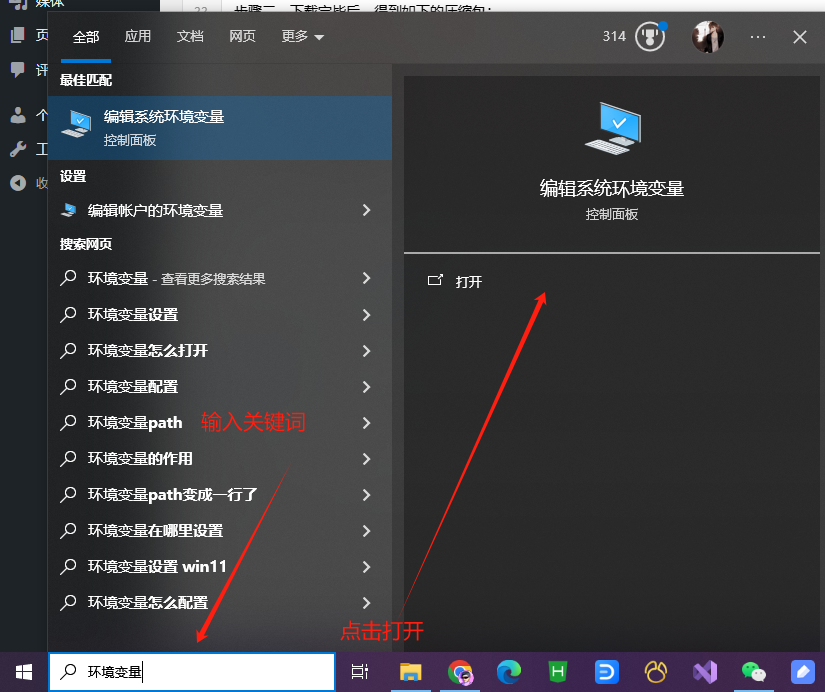The width and height of the screenshot is (825, 692).
Task: Click the rewards trophy medal icon
Action: [x=650, y=36]
